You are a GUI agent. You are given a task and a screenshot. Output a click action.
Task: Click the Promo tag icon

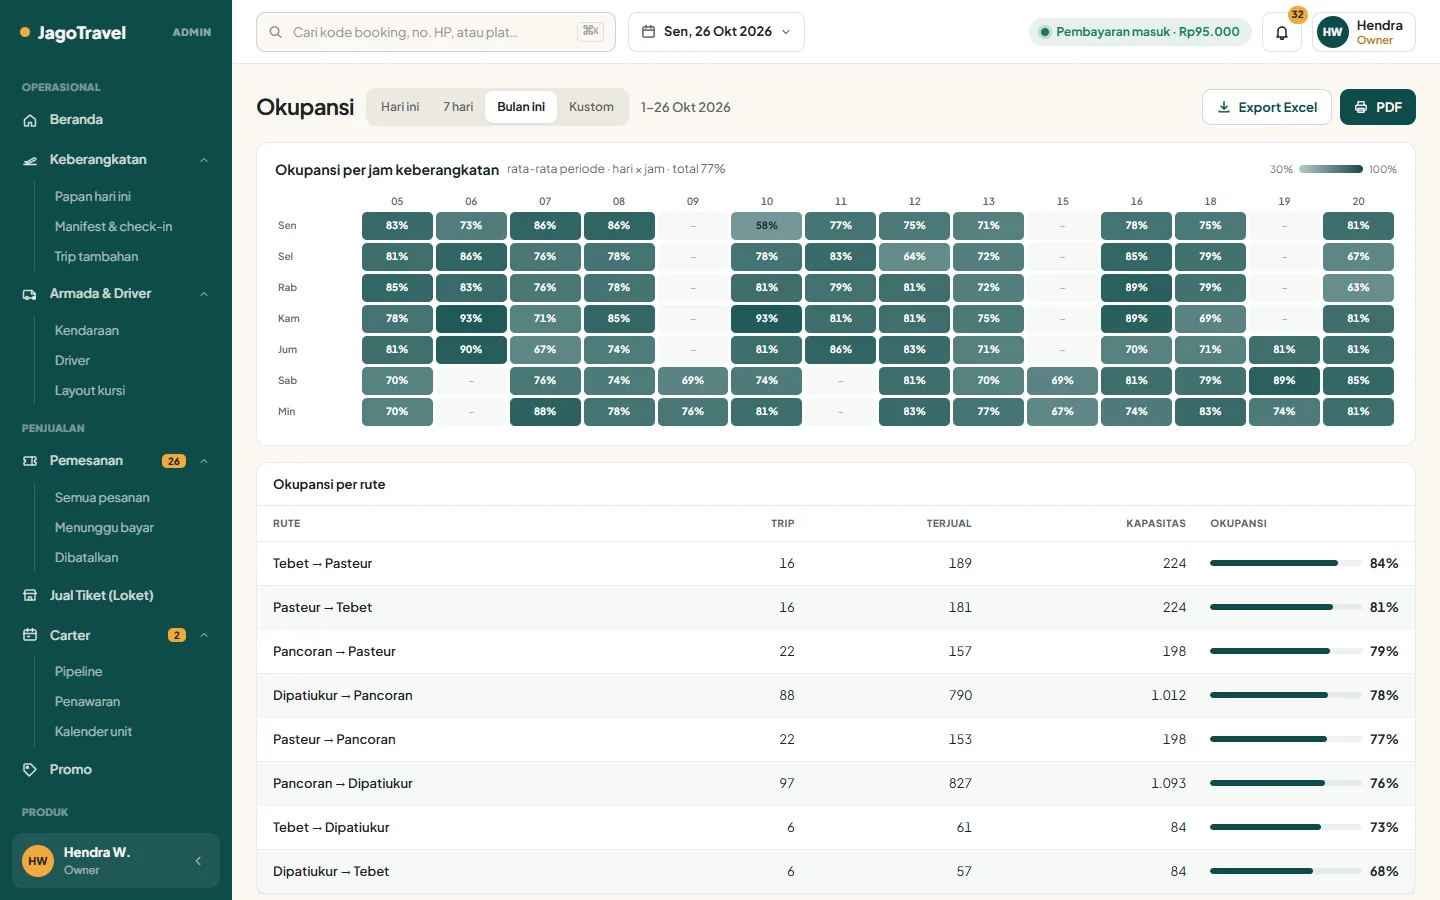click(x=30, y=770)
